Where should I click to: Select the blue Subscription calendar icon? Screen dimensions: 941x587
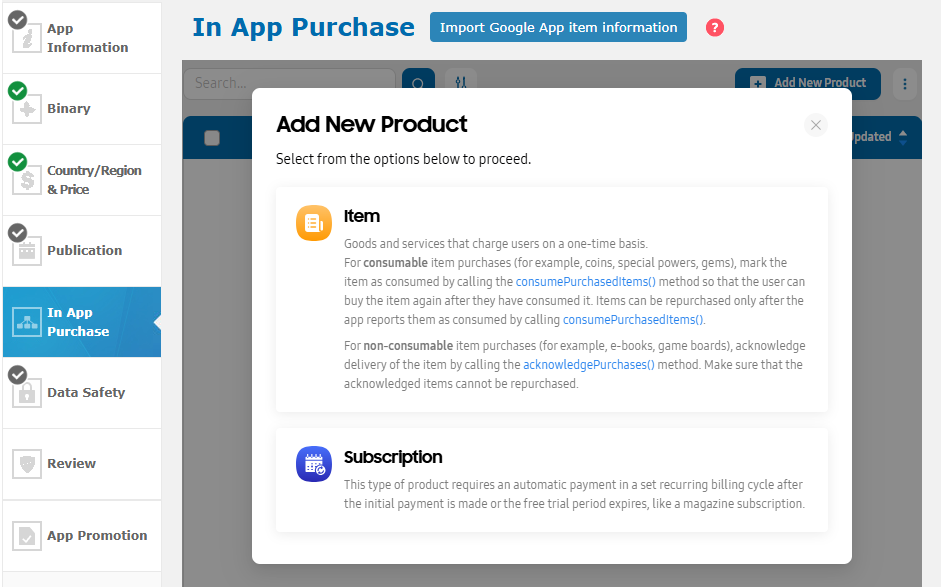(x=313, y=464)
